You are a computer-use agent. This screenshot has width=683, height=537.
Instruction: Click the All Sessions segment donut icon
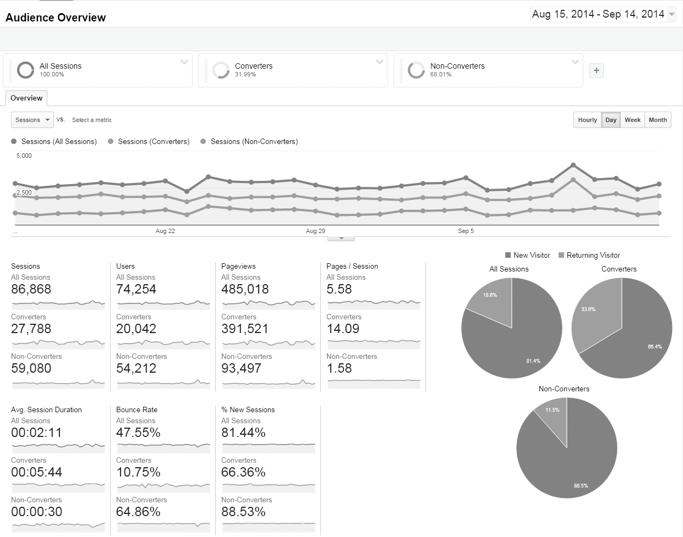(x=25, y=70)
